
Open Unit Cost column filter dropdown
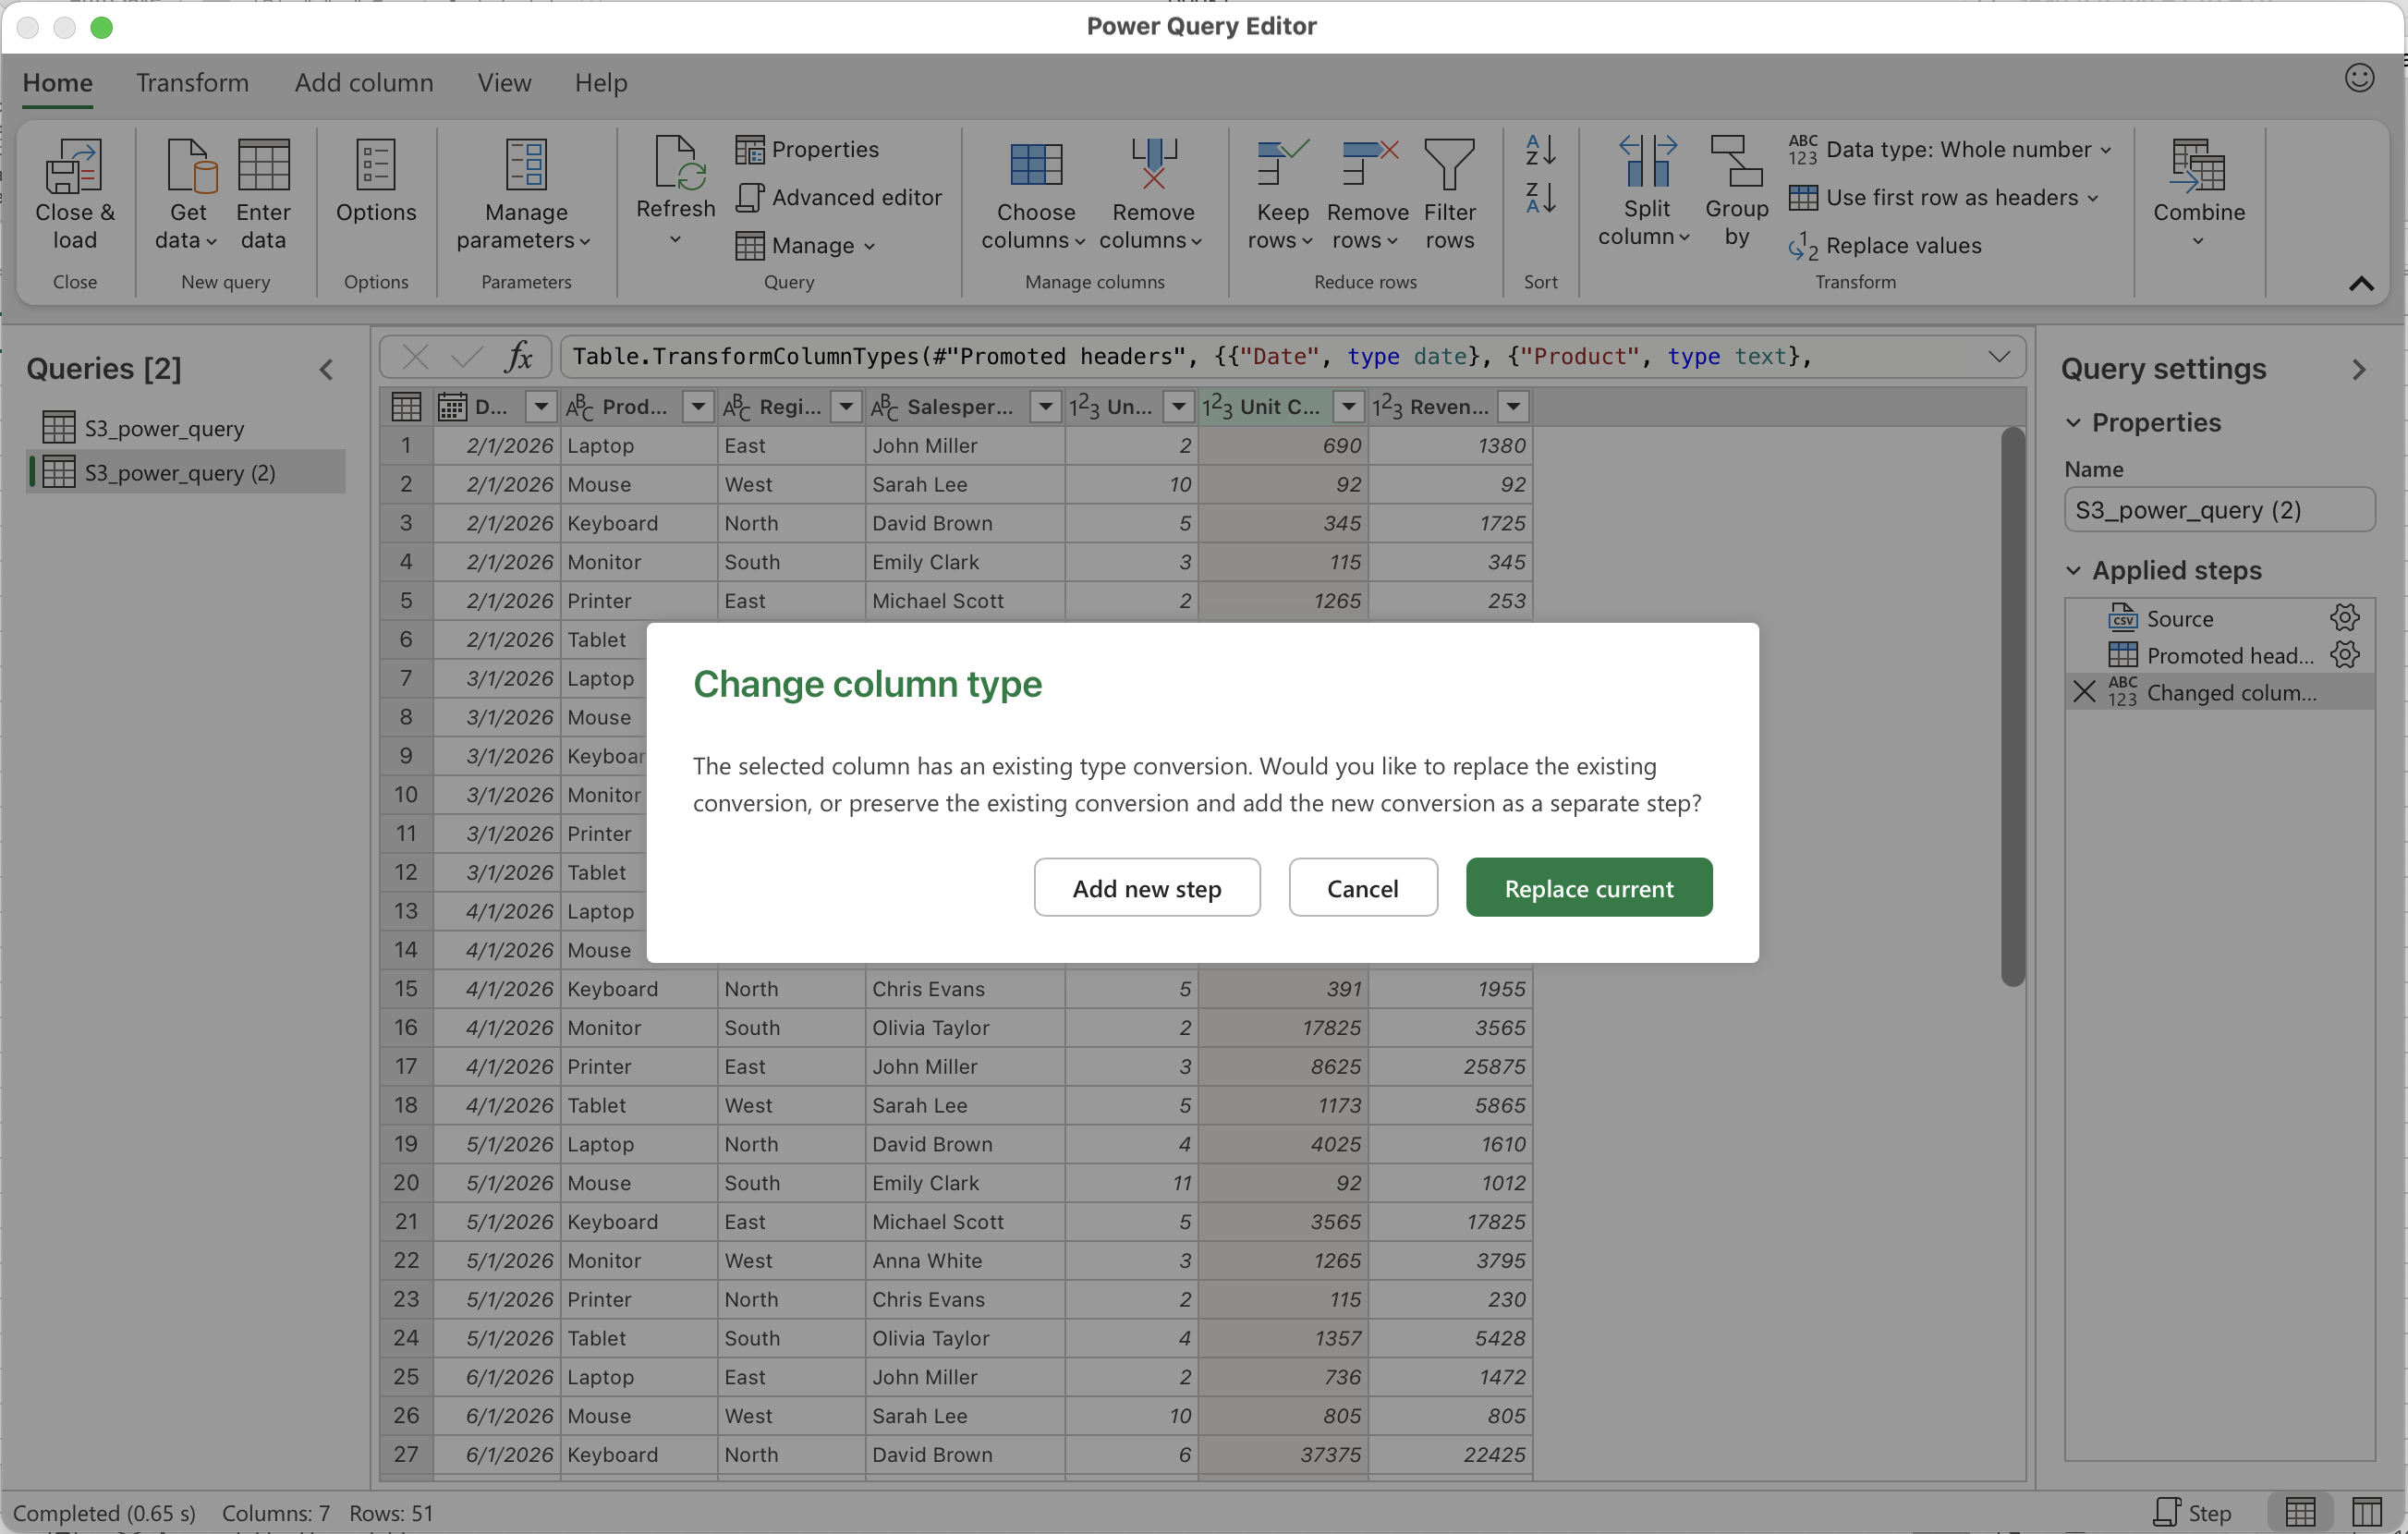click(1349, 407)
